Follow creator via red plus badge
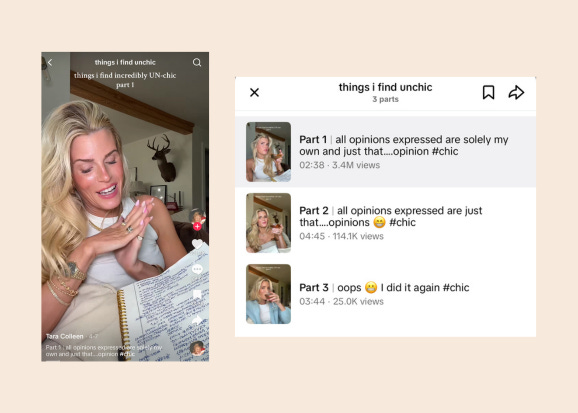Screen dimensions: 578x413 pyautogui.click(x=198, y=226)
